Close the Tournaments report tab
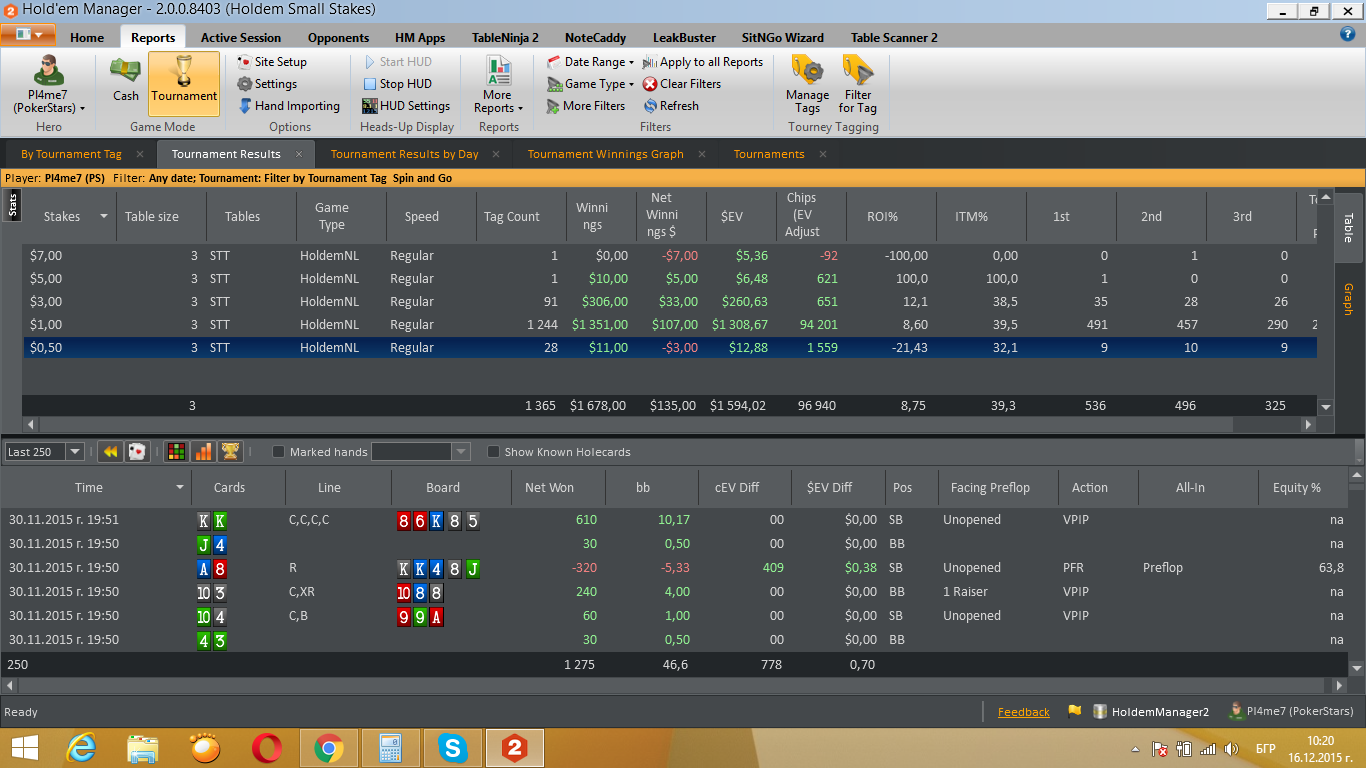 click(823, 154)
